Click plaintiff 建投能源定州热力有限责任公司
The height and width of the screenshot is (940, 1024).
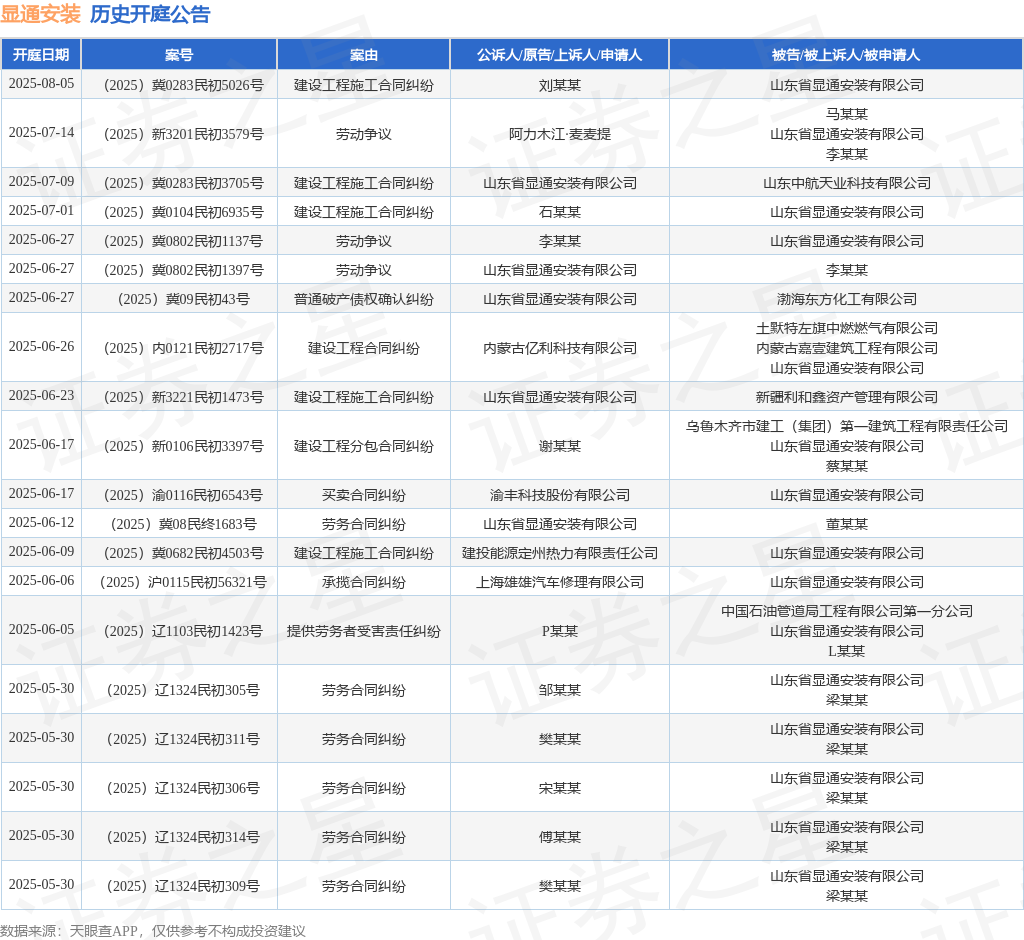560,553
